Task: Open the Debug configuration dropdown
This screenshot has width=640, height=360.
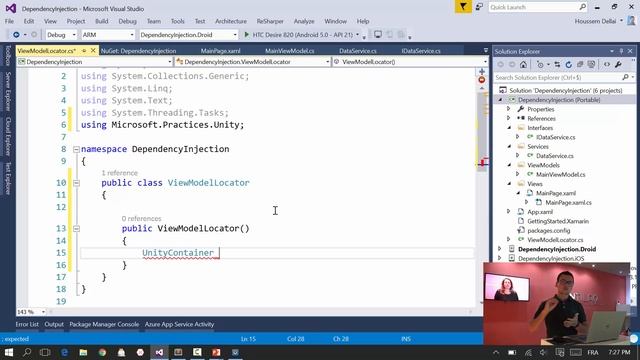Action: (61, 35)
